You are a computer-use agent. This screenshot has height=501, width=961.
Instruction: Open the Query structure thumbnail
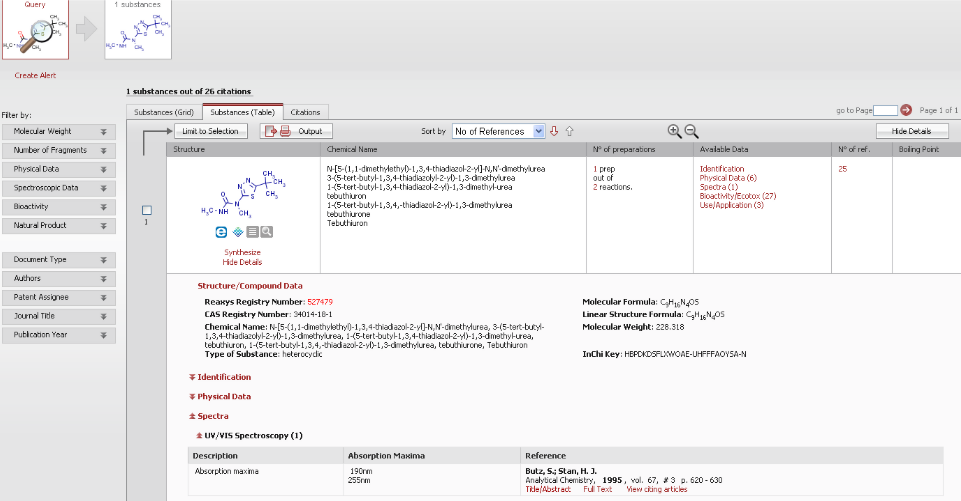click(x=35, y=29)
